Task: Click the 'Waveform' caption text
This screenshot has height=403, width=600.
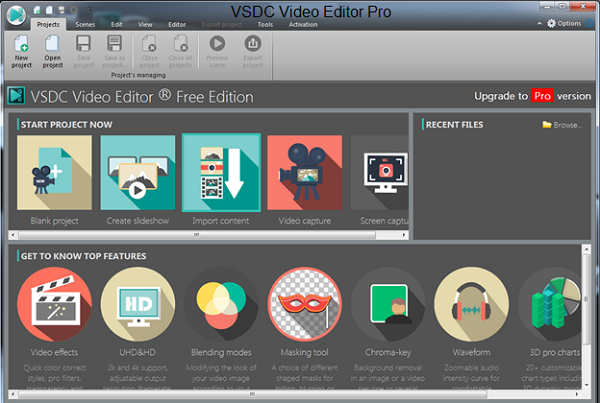Action: coord(471,352)
